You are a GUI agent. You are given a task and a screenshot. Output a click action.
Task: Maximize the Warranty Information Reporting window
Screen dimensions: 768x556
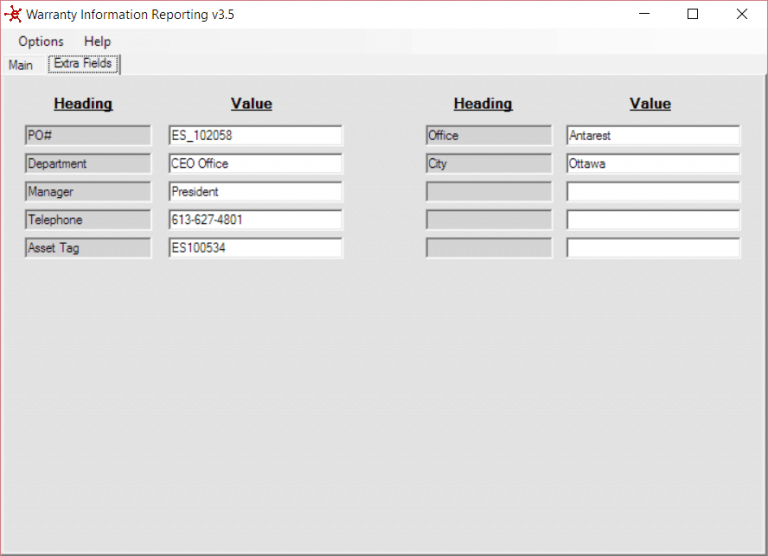point(693,14)
